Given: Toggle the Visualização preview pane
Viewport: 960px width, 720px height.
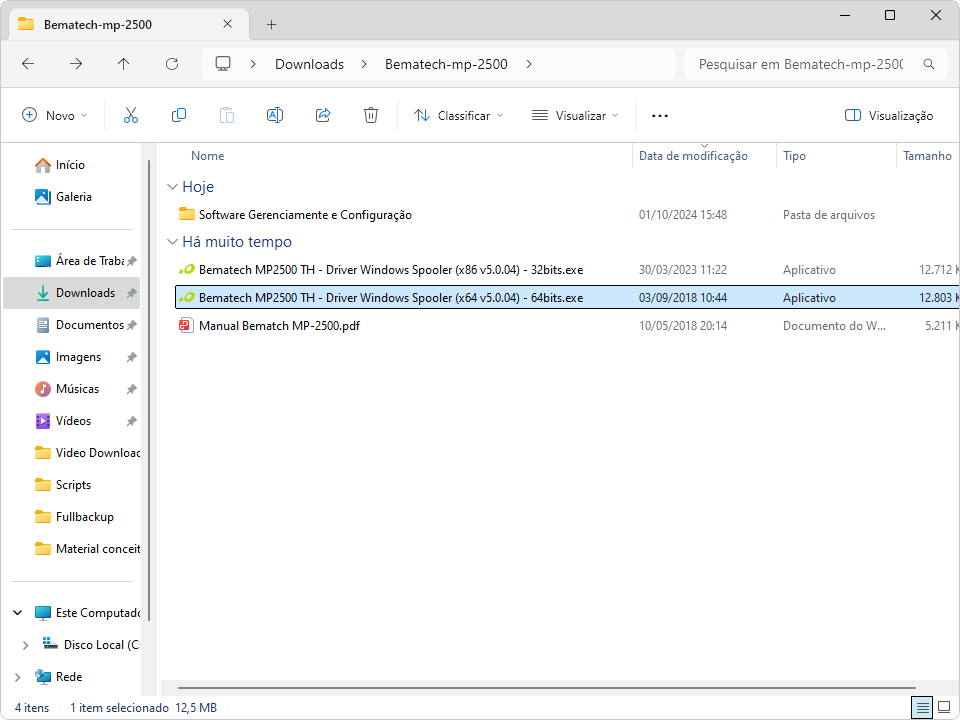Looking at the screenshot, I should pos(888,115).
